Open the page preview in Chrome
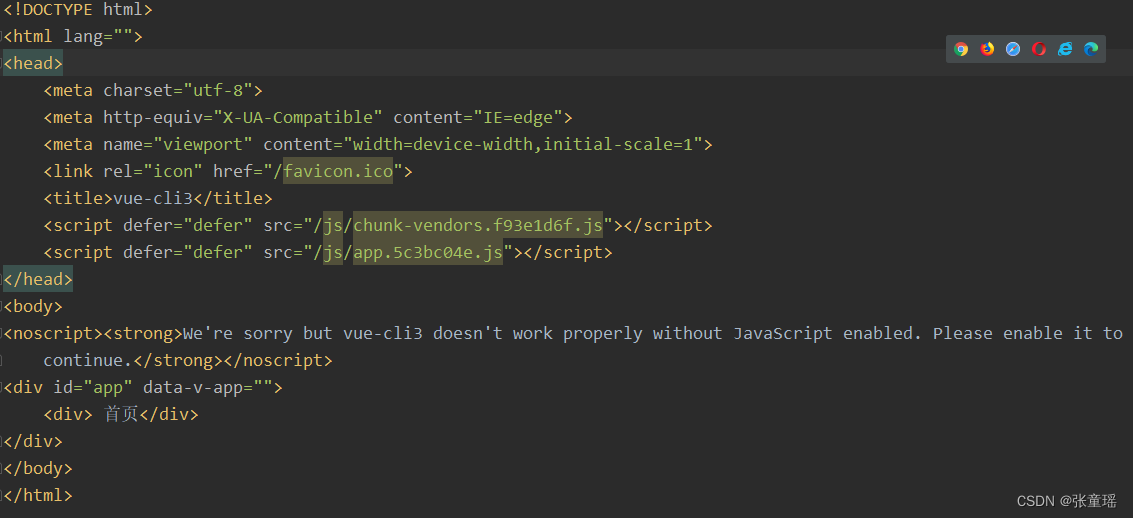 point(961,49)
